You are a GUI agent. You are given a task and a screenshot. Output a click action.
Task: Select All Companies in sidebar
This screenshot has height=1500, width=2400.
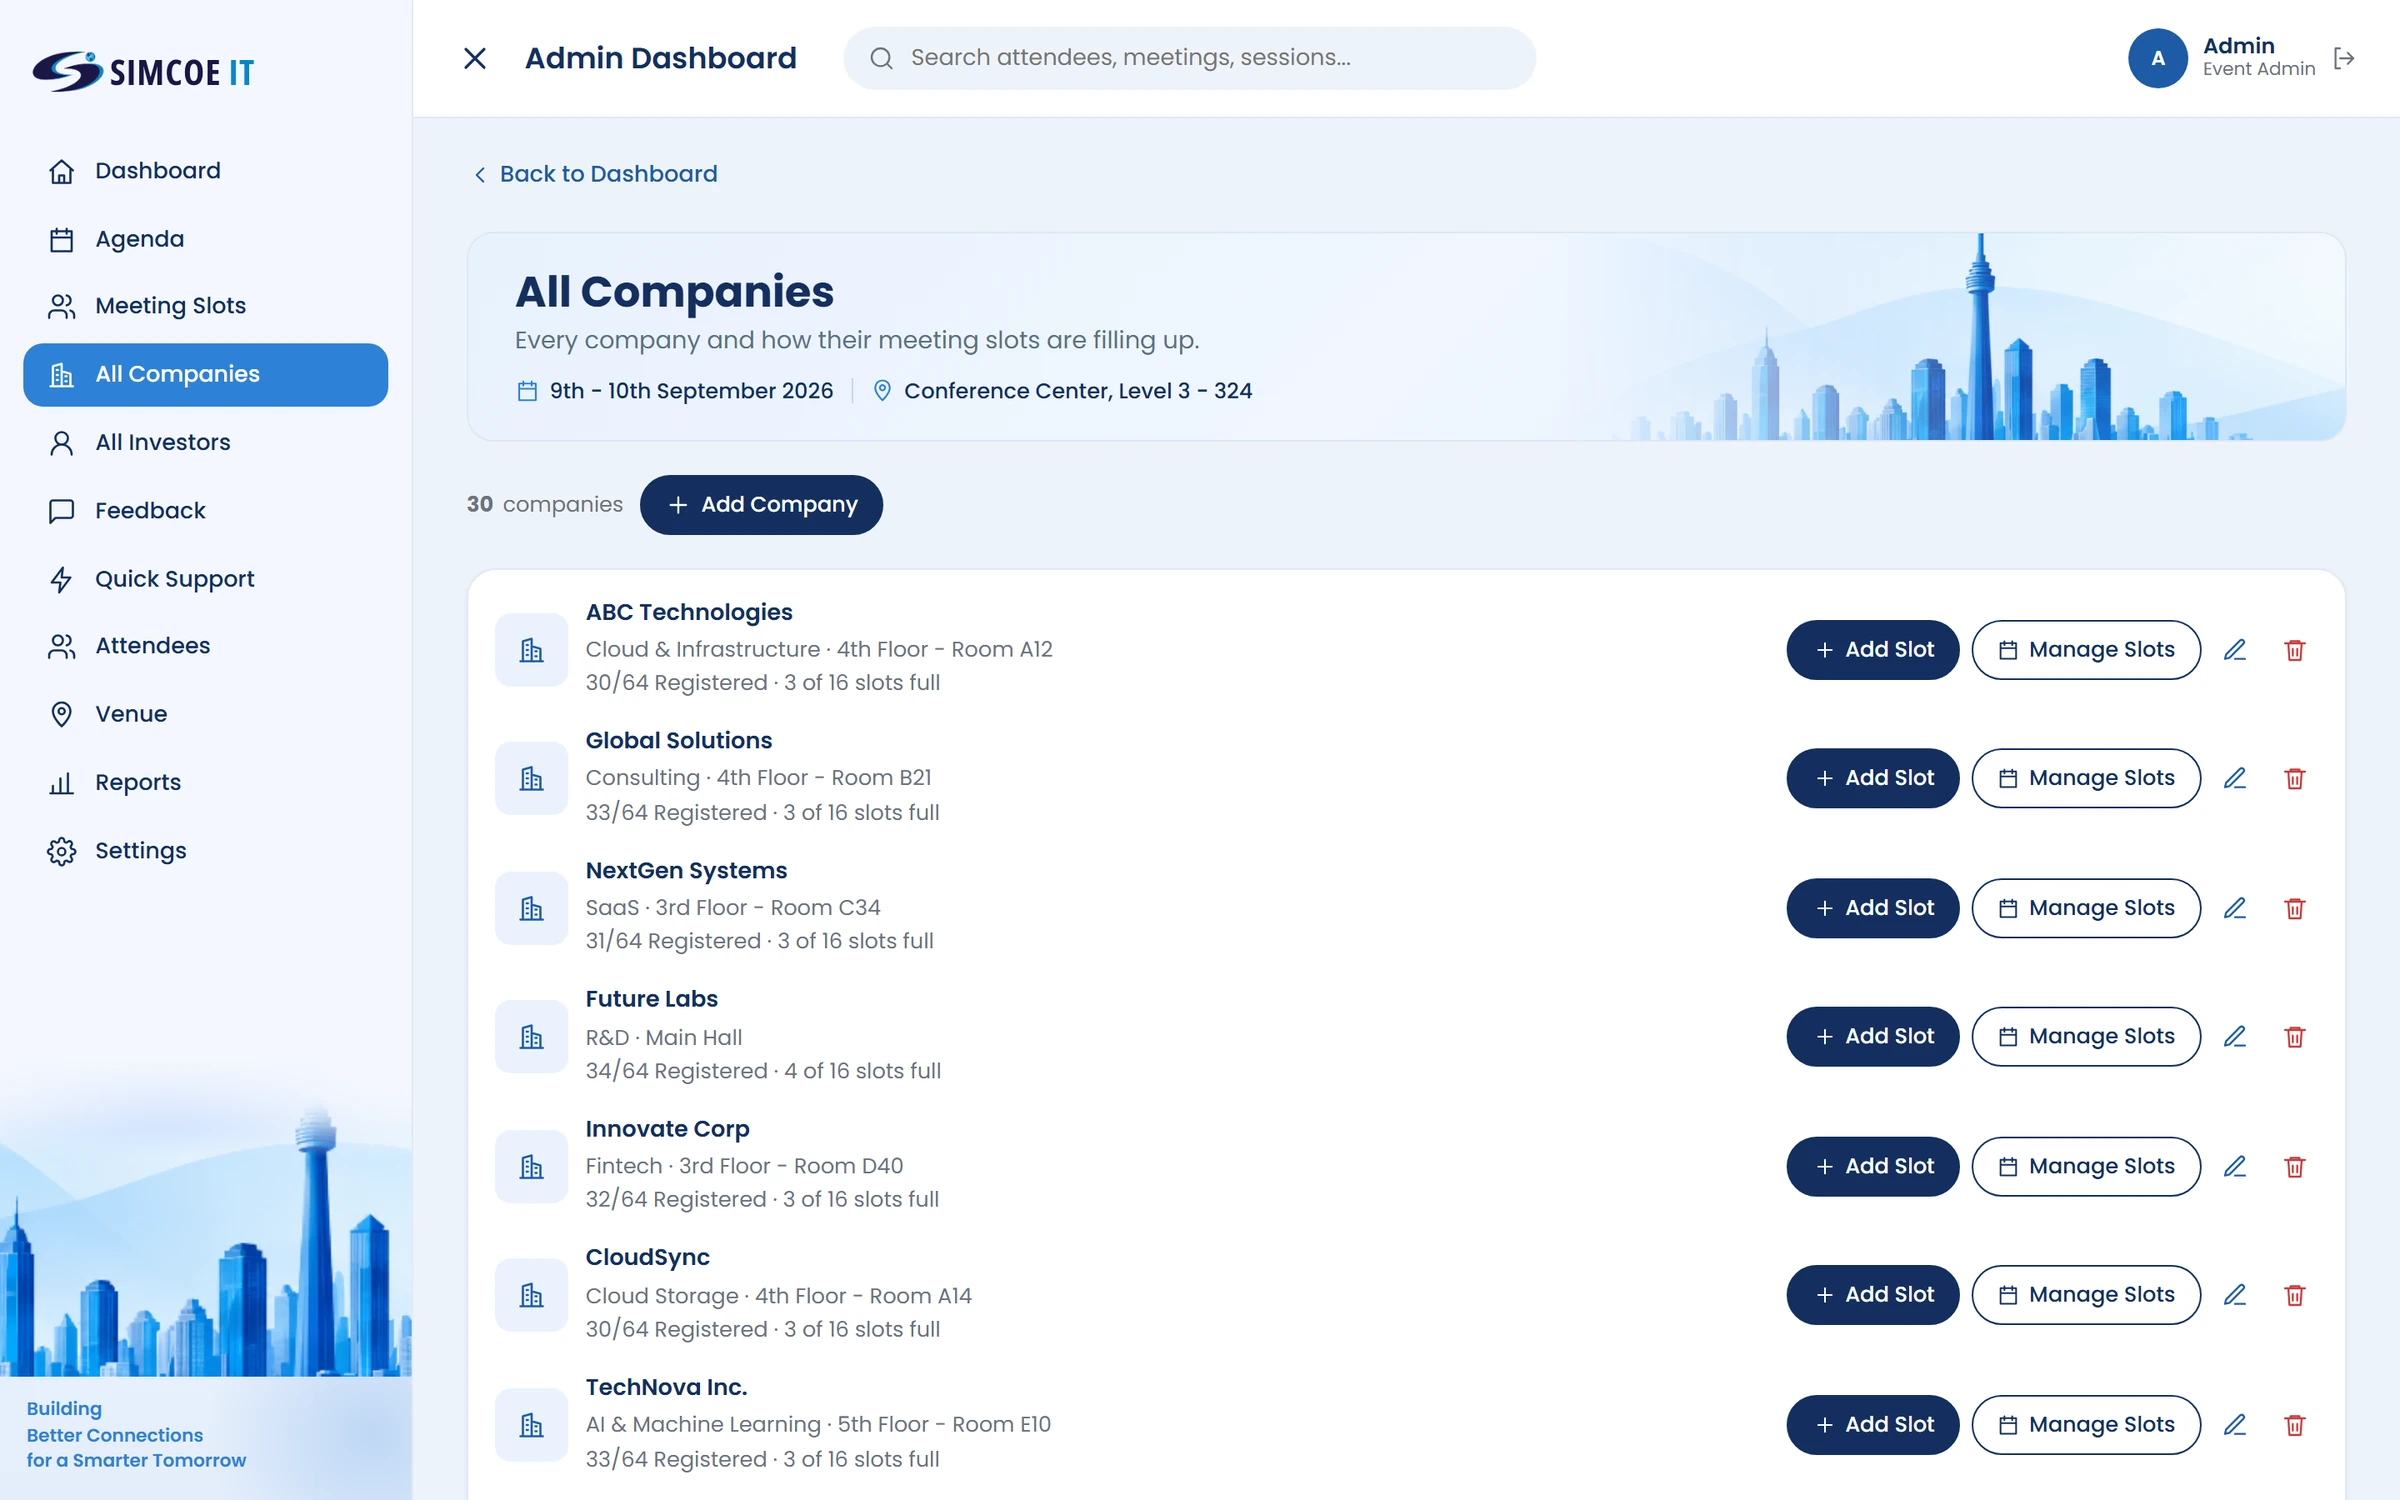[x=205, y=375]
